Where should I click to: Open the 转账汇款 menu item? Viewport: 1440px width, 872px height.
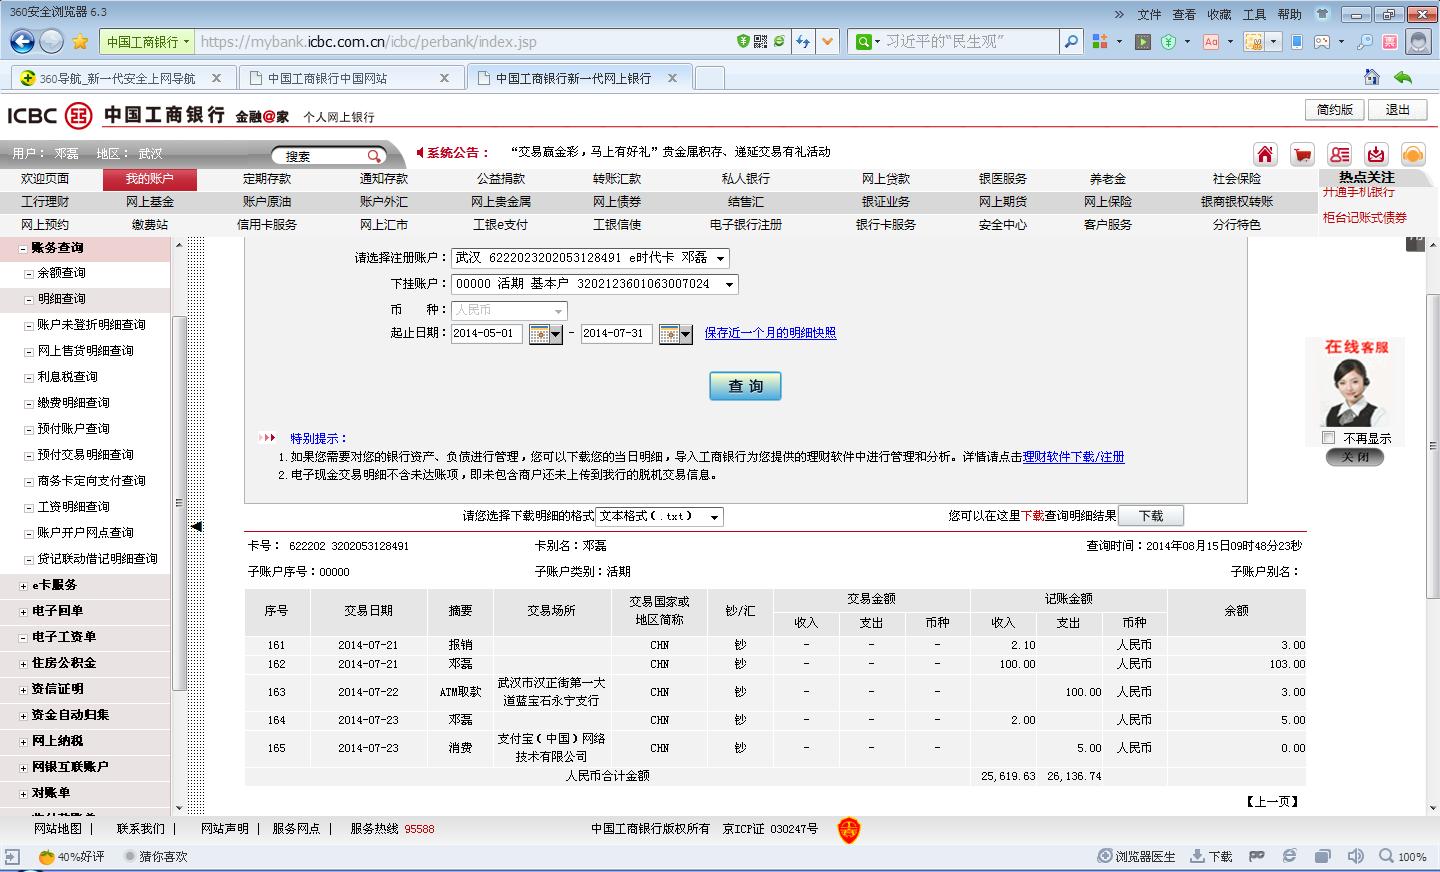tap(616, 179)
